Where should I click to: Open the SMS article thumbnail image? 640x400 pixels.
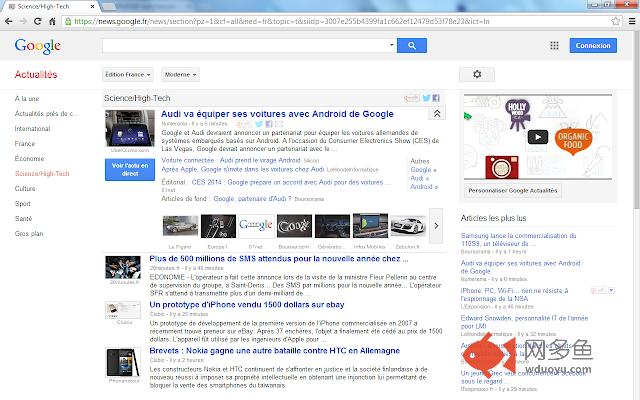point(123,267)
